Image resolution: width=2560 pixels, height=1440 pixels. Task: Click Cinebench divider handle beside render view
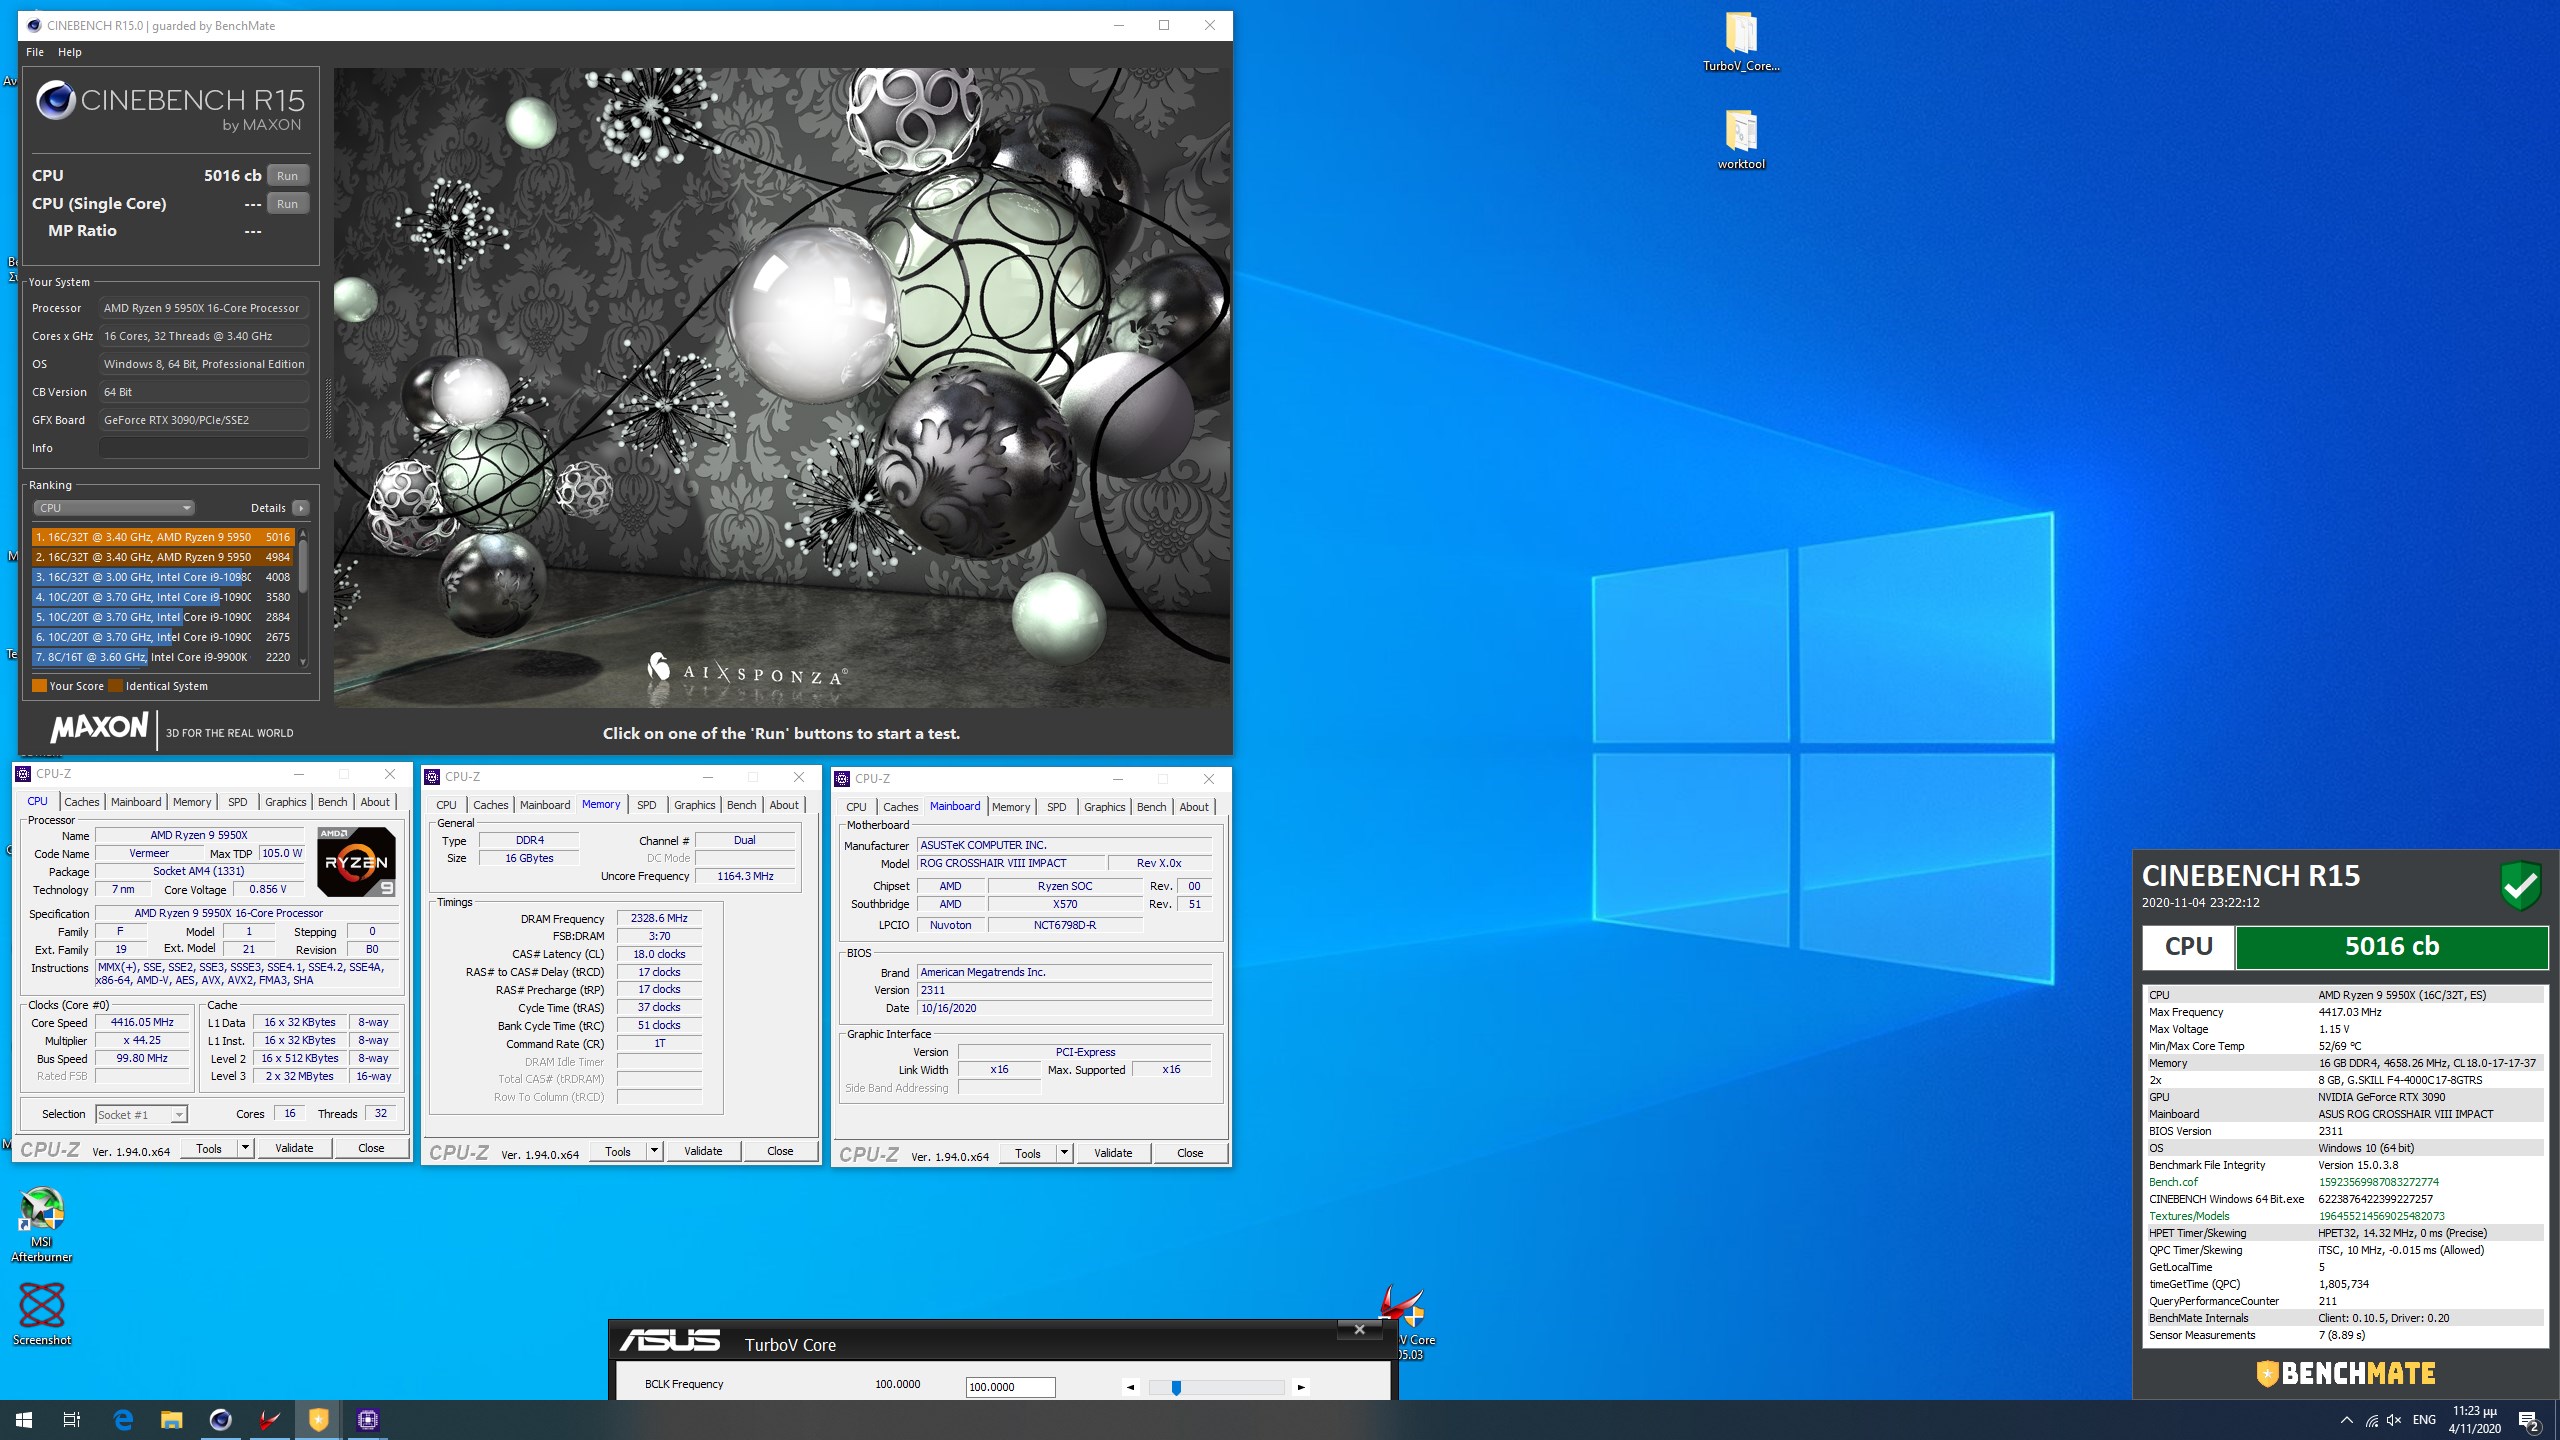click(328, 408)
